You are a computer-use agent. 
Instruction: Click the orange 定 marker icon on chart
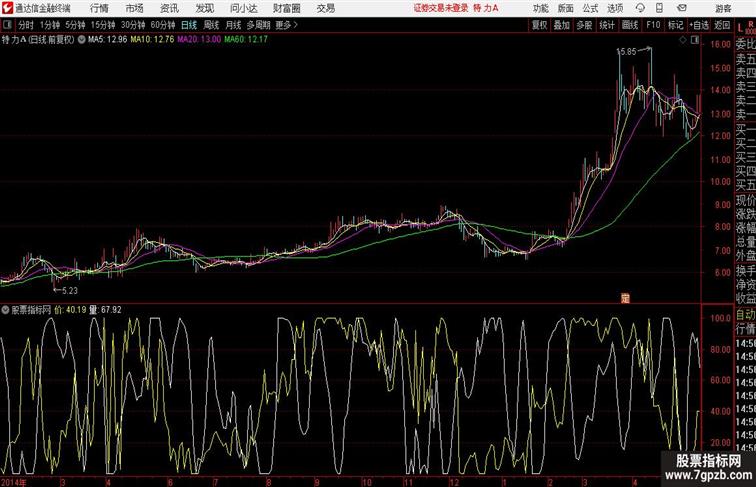625,298
